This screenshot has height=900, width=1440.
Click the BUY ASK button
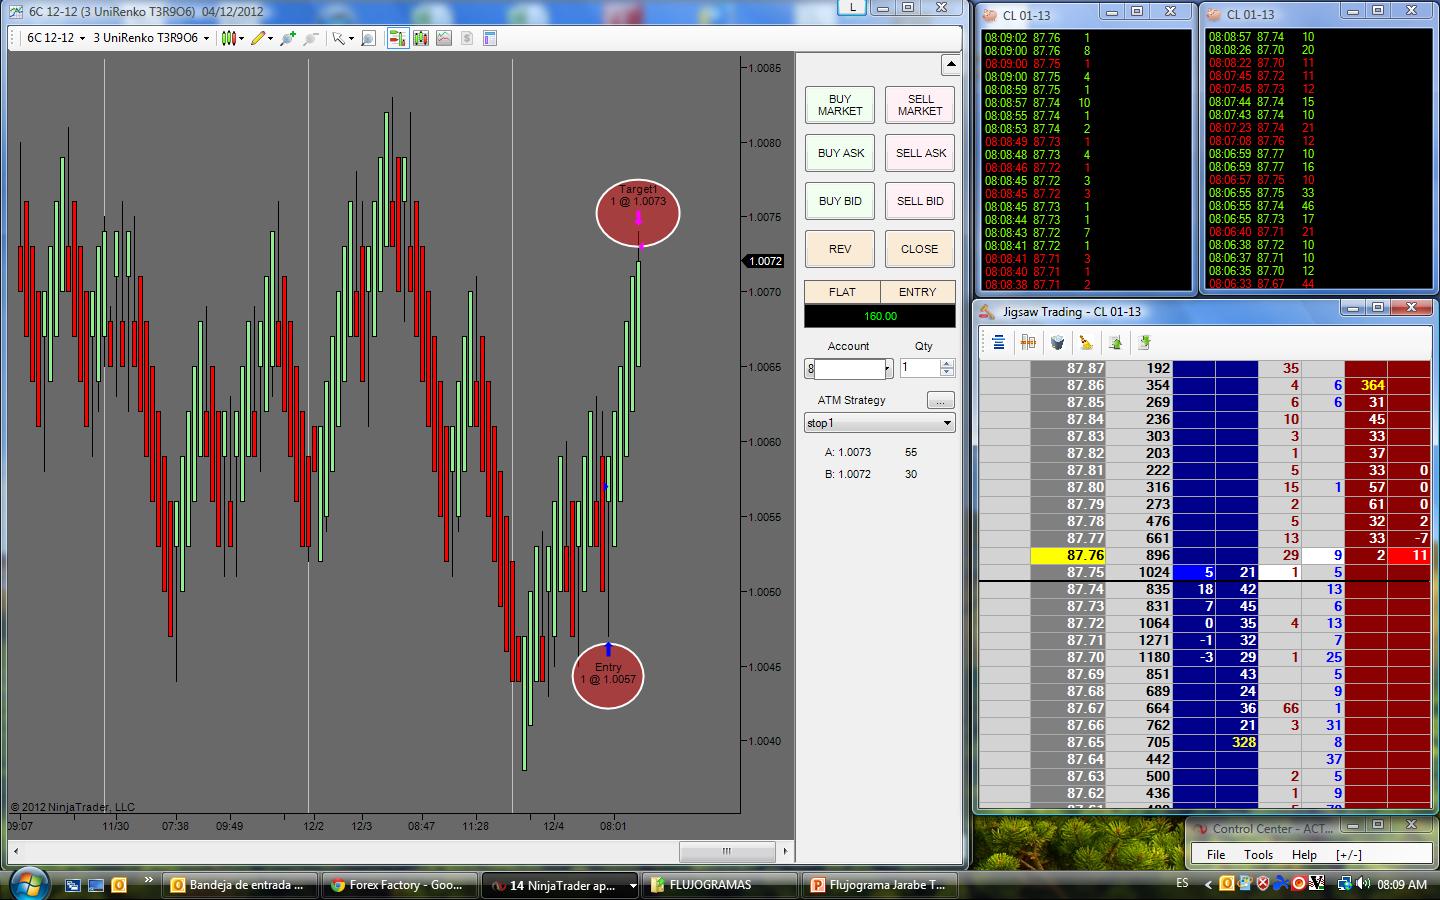pos(840,153)
